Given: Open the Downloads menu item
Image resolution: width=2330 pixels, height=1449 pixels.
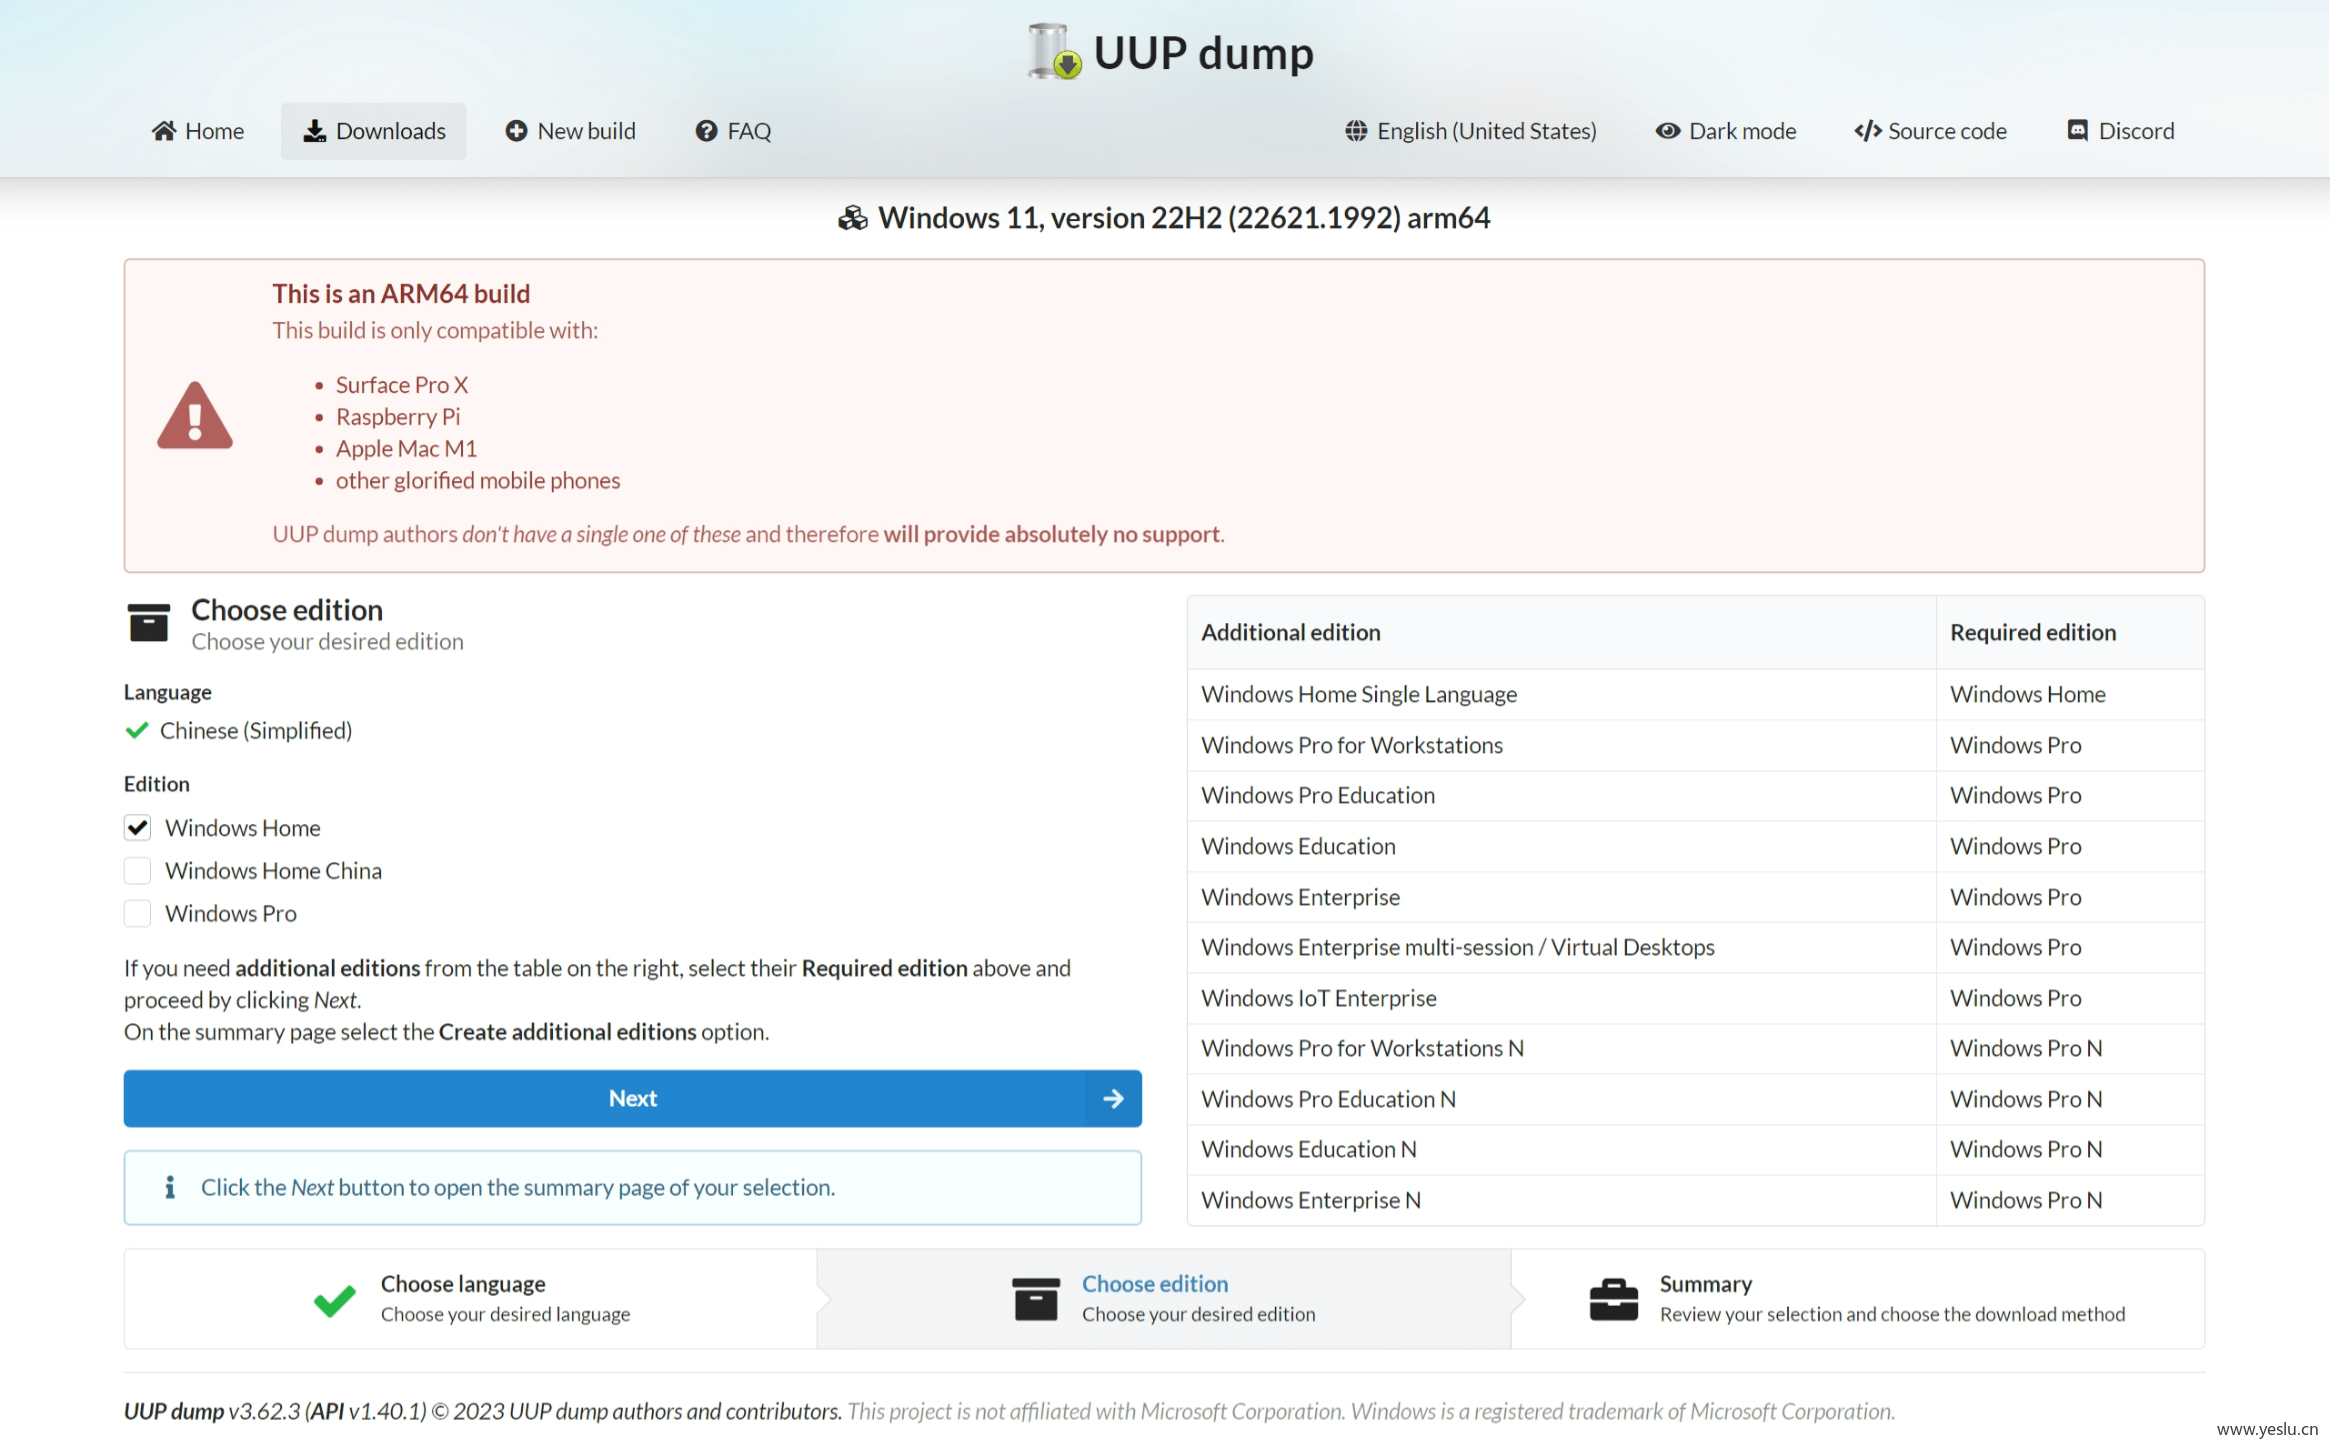Looking at the screenshot, I should coord(374,131).
